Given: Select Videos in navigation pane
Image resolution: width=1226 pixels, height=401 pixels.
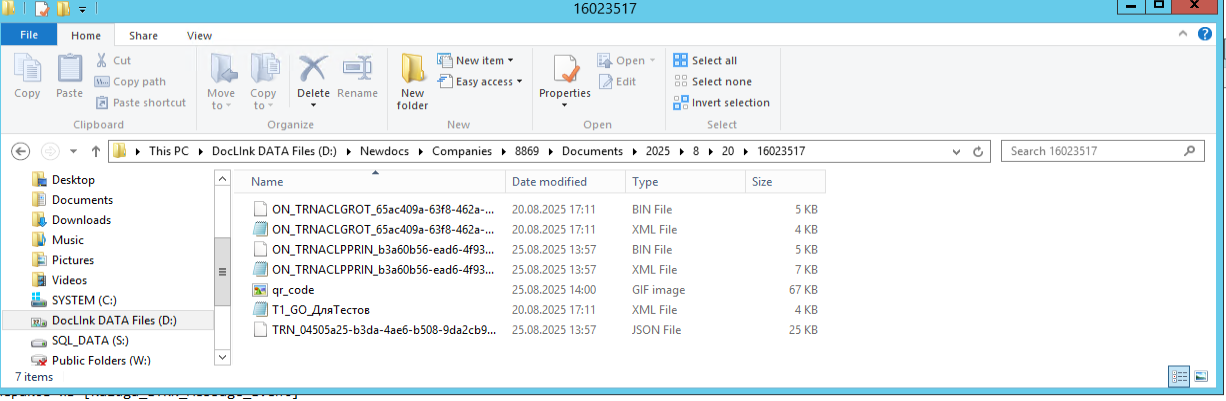Looking at the screenshot, I should (x=69, y=280).
